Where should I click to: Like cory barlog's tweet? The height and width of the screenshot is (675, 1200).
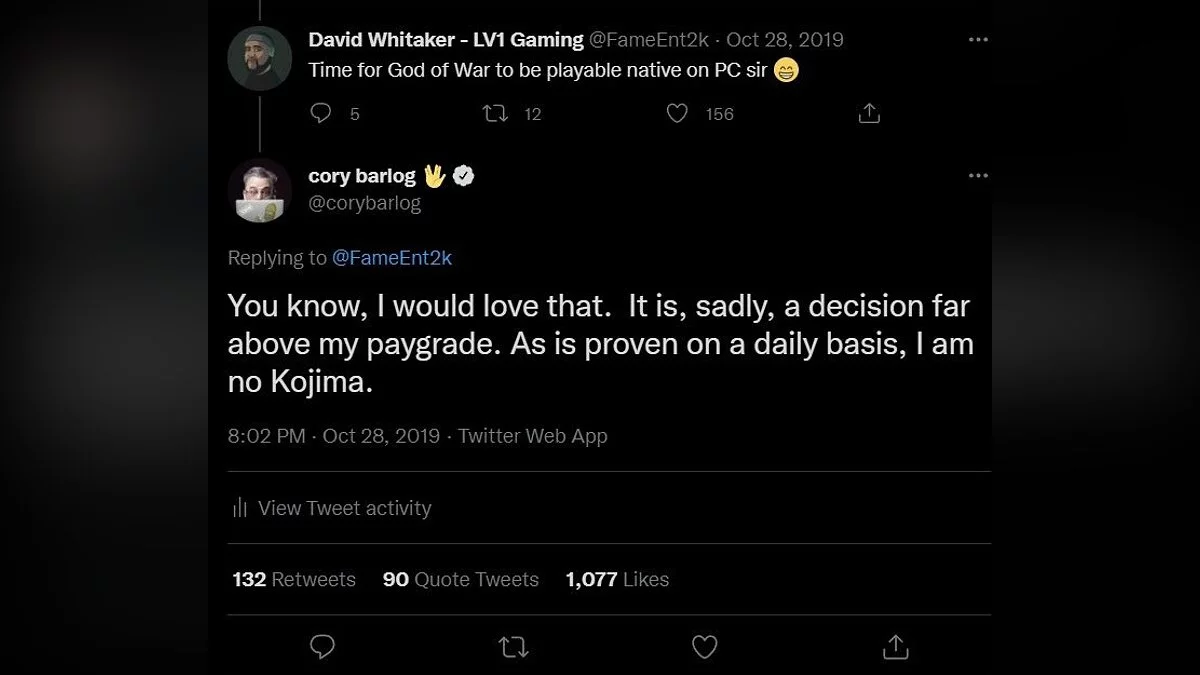[x=705, y=646]
